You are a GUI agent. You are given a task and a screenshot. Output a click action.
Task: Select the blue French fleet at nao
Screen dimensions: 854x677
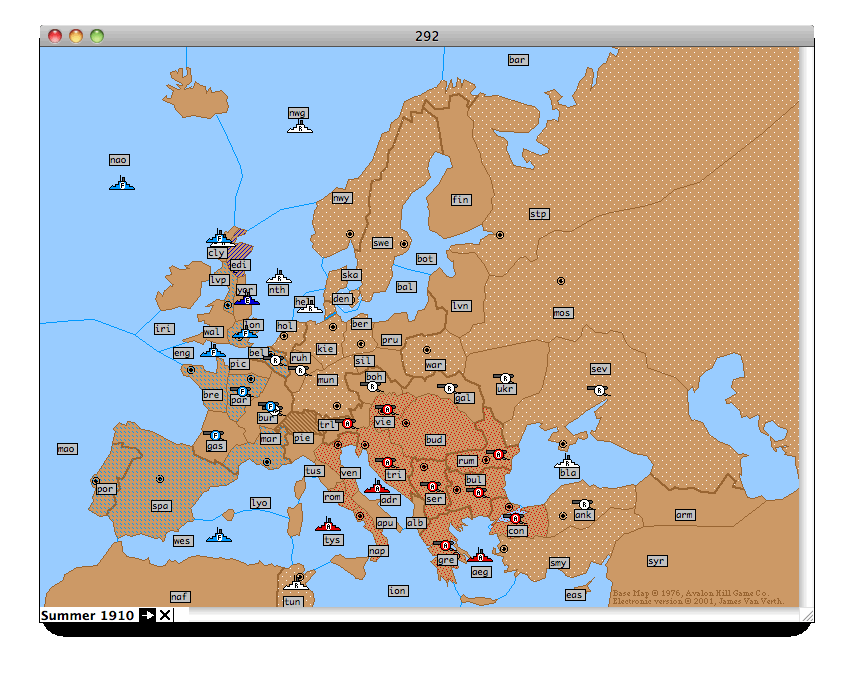[x=122, y=184]
